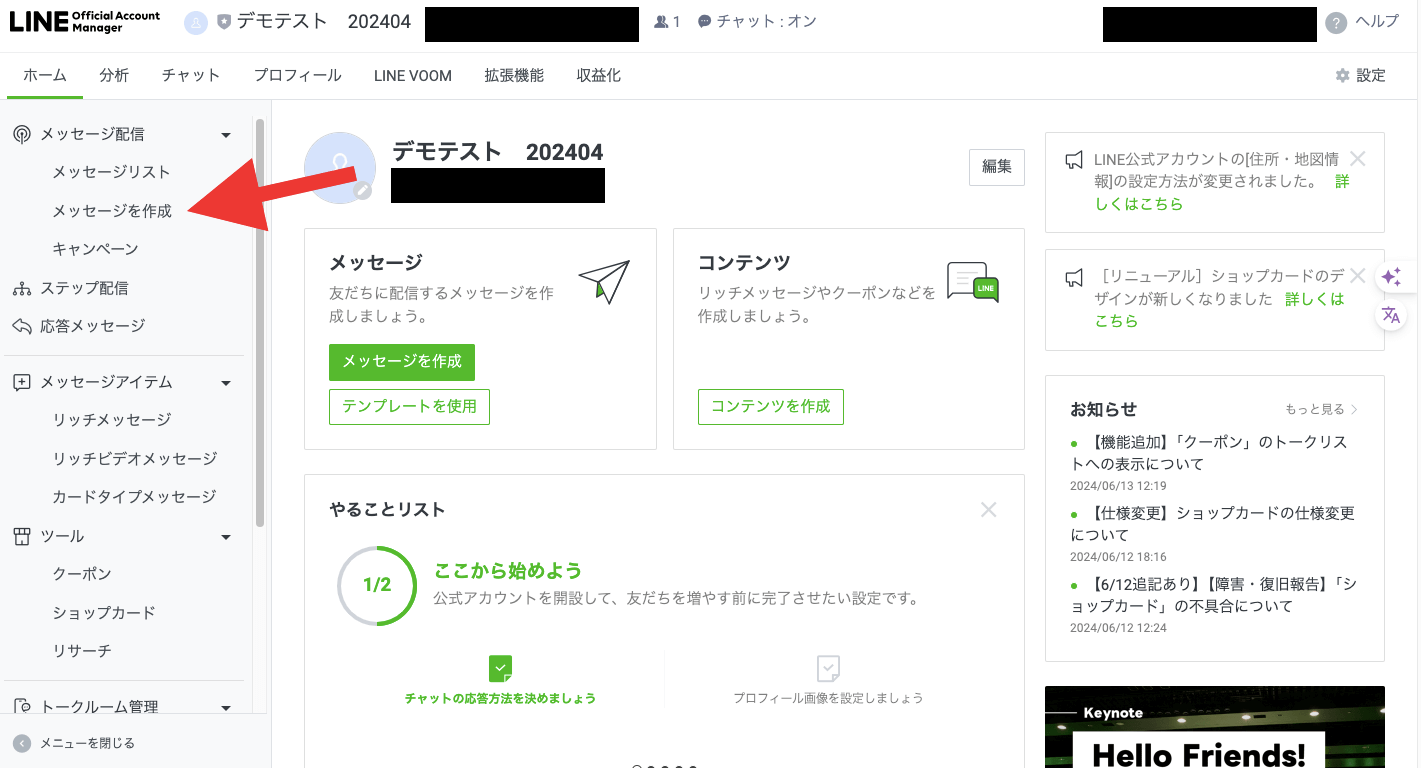Click the コンテンツを作成 button
This screenshot has width=1421, height=768.
771,407
